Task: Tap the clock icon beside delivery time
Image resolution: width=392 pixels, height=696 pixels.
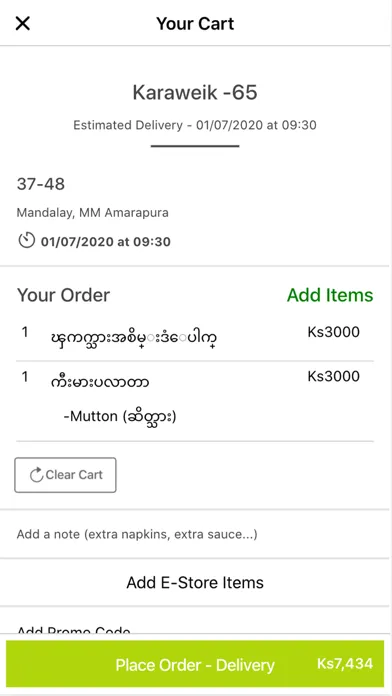Action: [26, 240]
